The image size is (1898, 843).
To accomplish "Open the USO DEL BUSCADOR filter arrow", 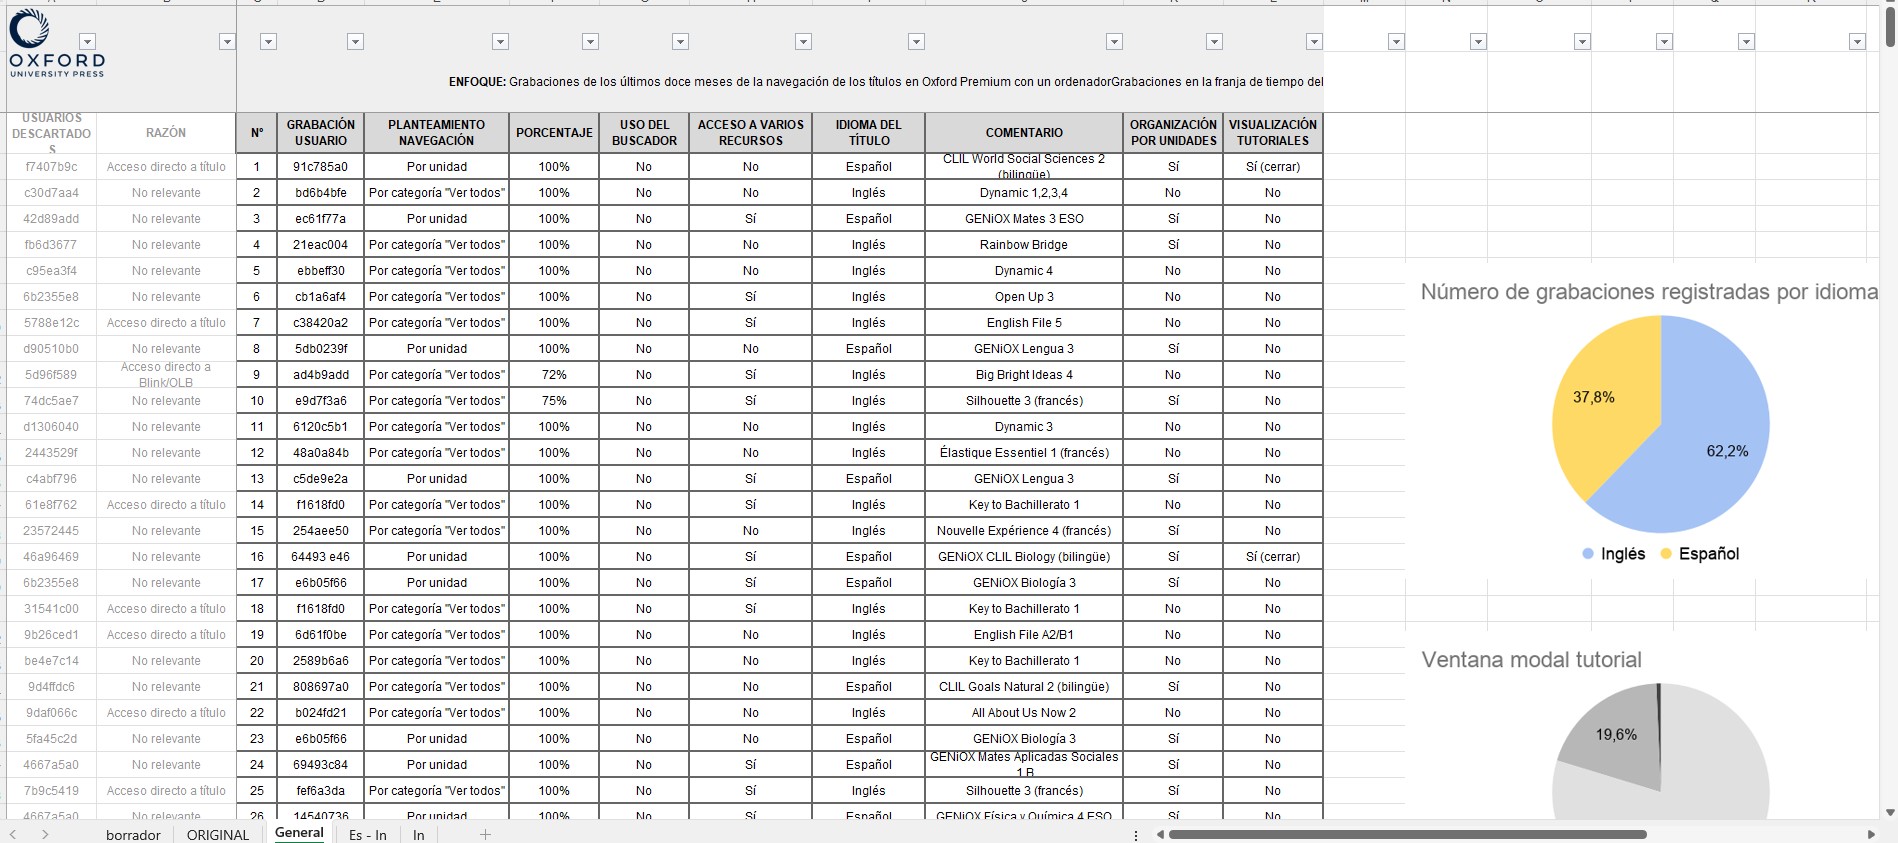I will (680, 42).
